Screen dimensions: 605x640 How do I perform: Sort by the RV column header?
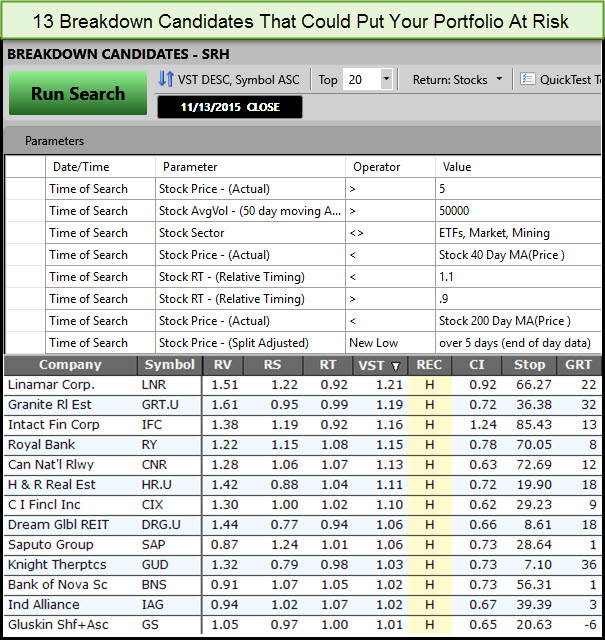223,365
